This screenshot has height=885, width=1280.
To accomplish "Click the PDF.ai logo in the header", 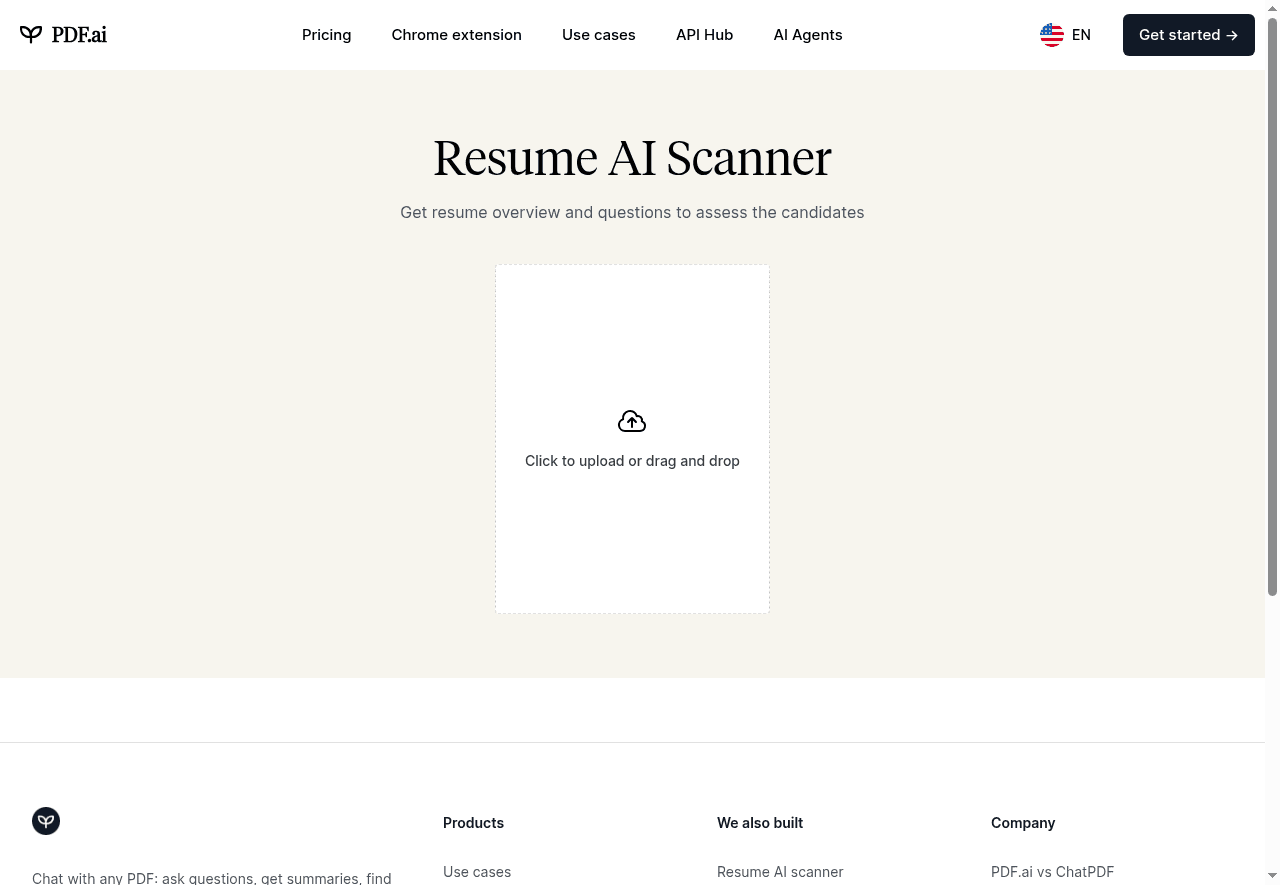I will 63,34.
